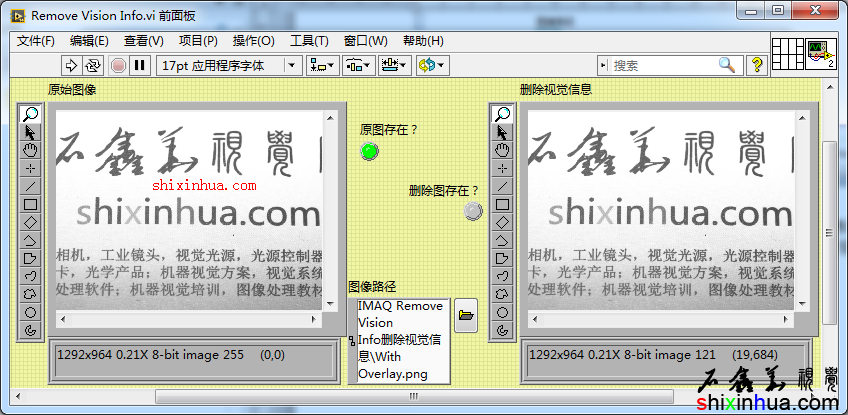Pick the Oval tool in right image palette
Screen dimensions: 848x415
502,312
